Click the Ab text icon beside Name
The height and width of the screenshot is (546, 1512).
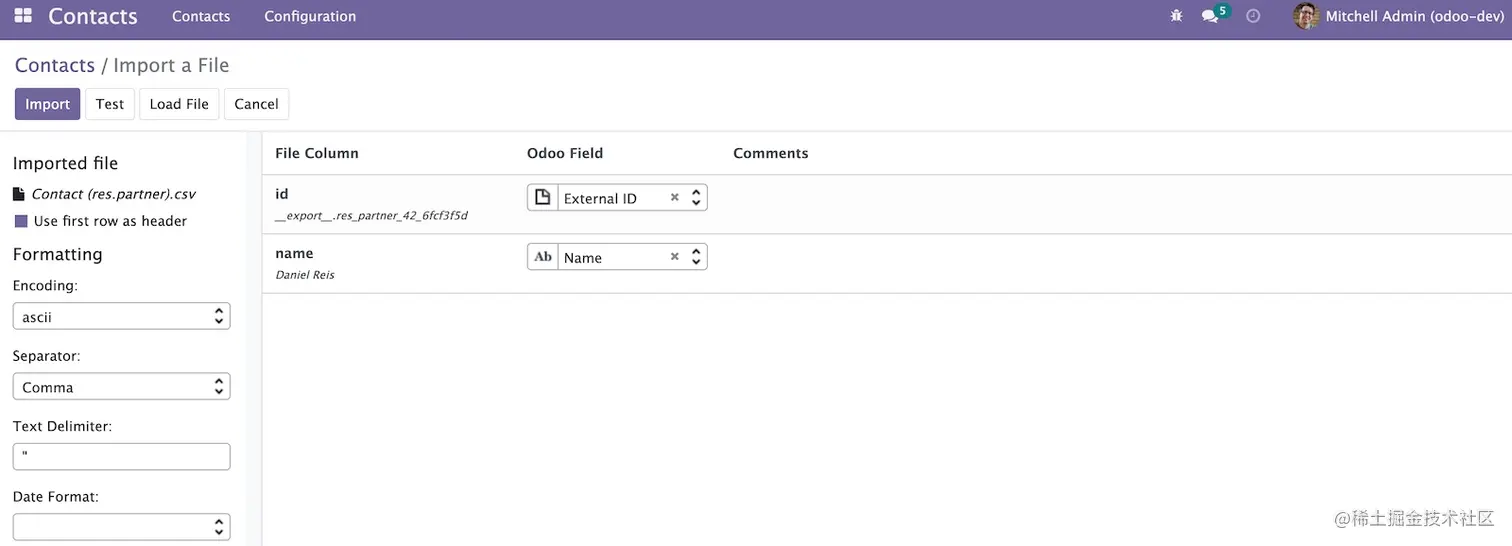pyautogui.click(x=542, y=257)
